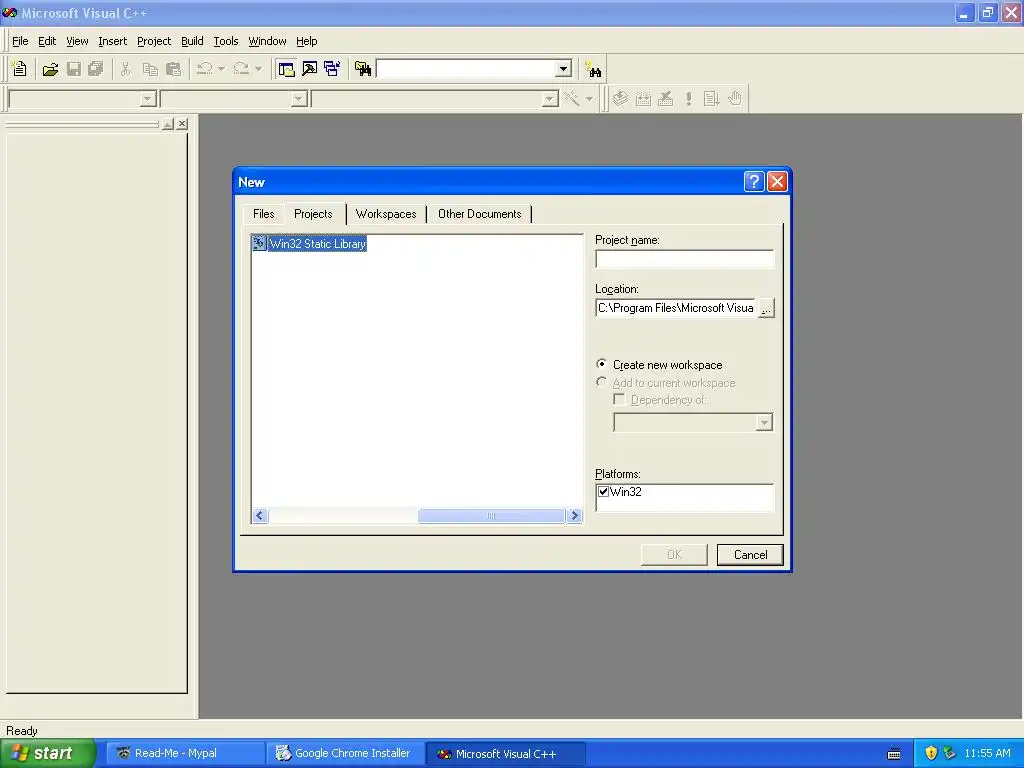Click the Compile toolbar icon

tap(620, 99)
